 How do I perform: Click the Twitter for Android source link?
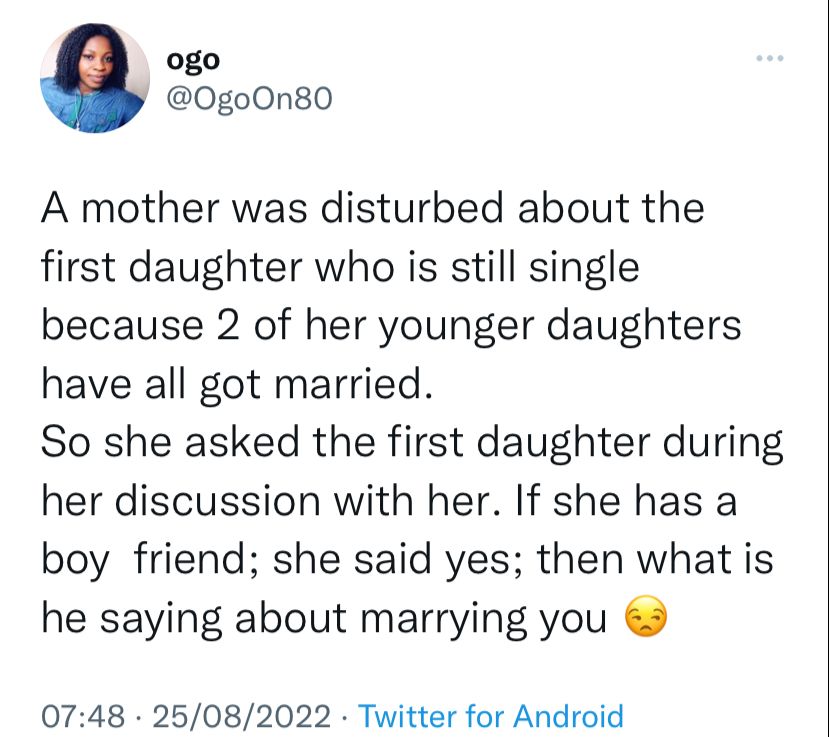pos(490,716)
